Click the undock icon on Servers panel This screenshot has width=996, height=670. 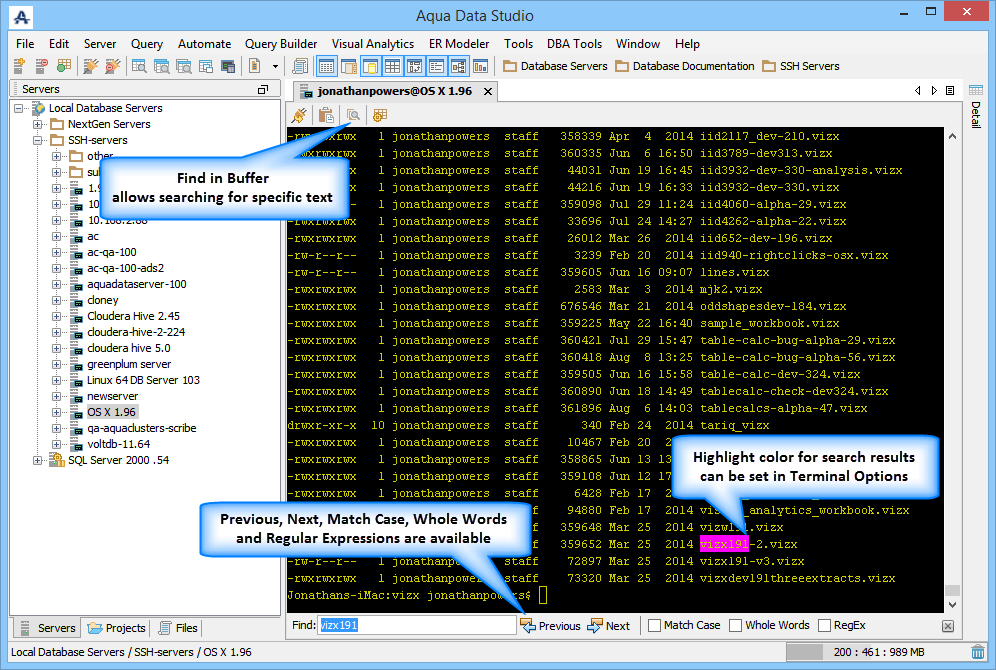[263, 90]
